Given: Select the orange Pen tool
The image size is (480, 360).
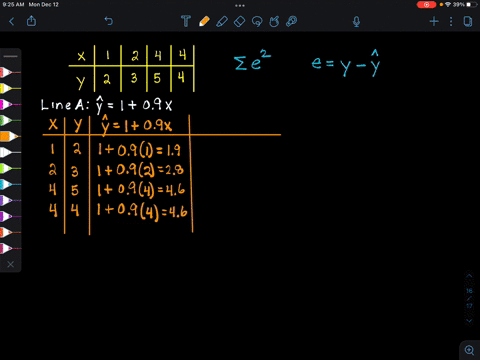Looking at the screenshot, I should tap(204, 21).
